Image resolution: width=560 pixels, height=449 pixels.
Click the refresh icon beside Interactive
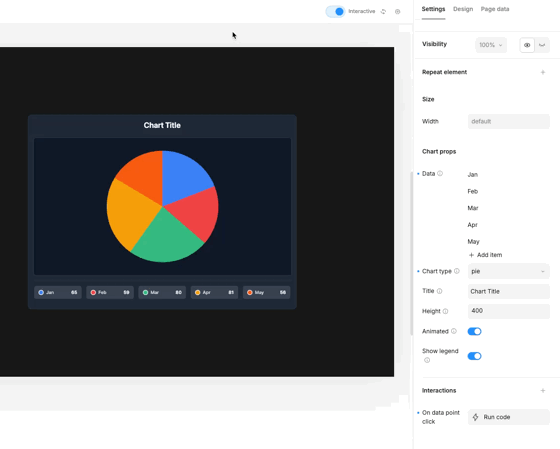pos(383,11)
